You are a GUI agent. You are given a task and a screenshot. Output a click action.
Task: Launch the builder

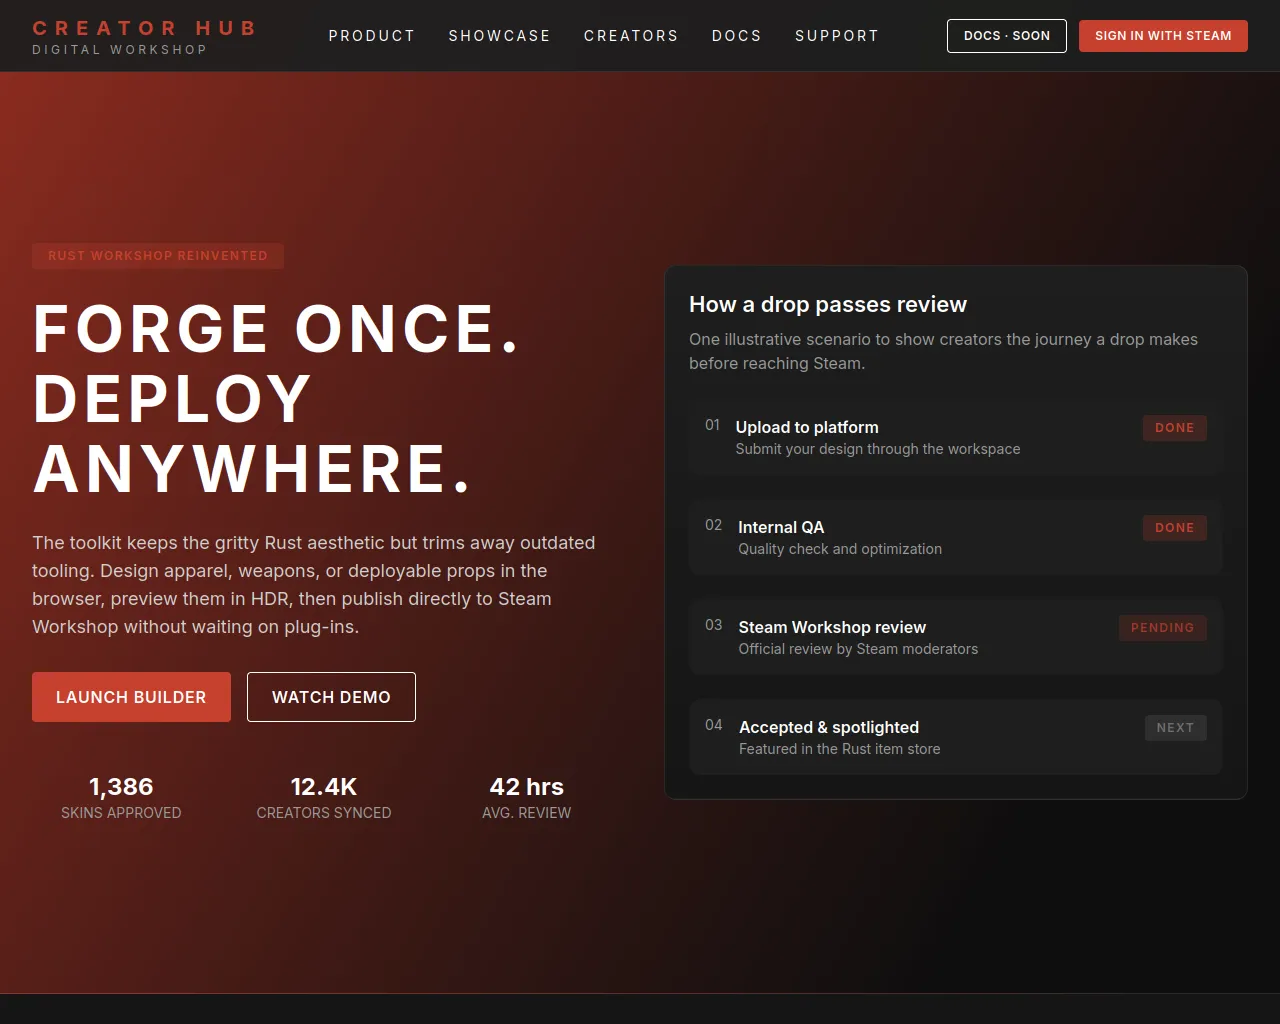tap(131, 697)
